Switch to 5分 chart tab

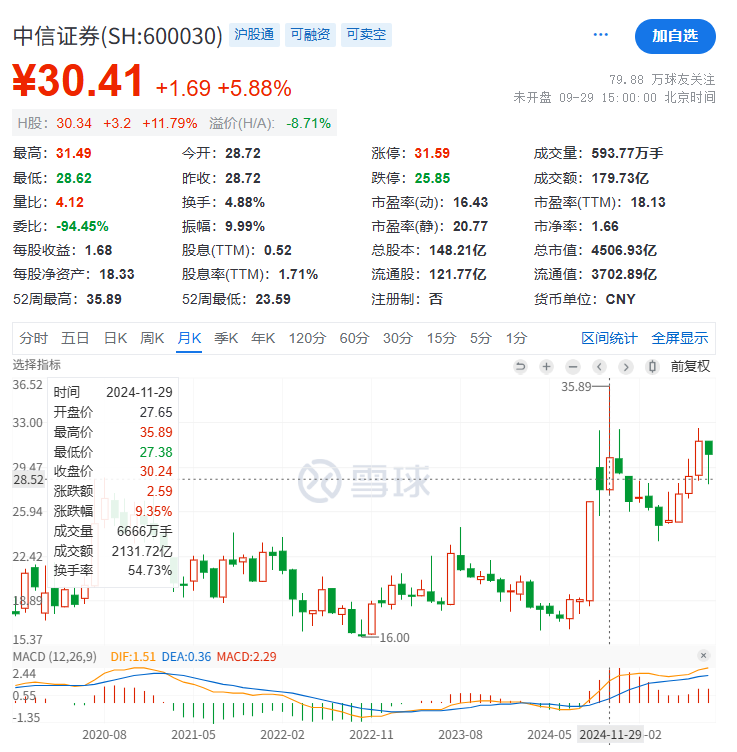pos(480,338)
